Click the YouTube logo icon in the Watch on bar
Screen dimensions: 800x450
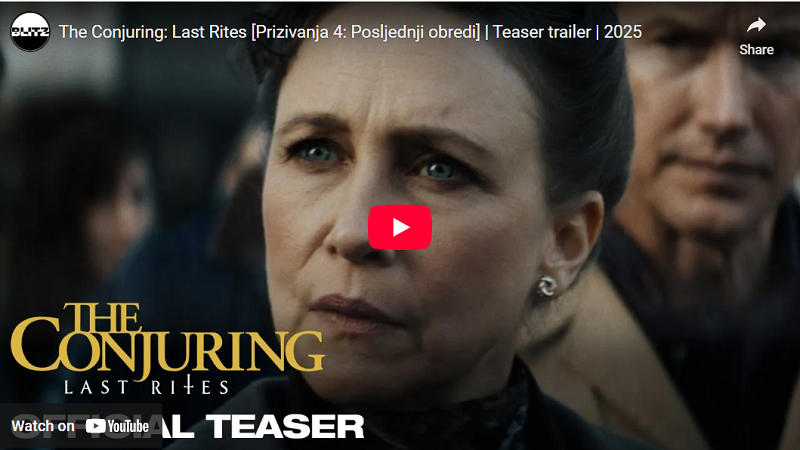(x=95, y=426)
